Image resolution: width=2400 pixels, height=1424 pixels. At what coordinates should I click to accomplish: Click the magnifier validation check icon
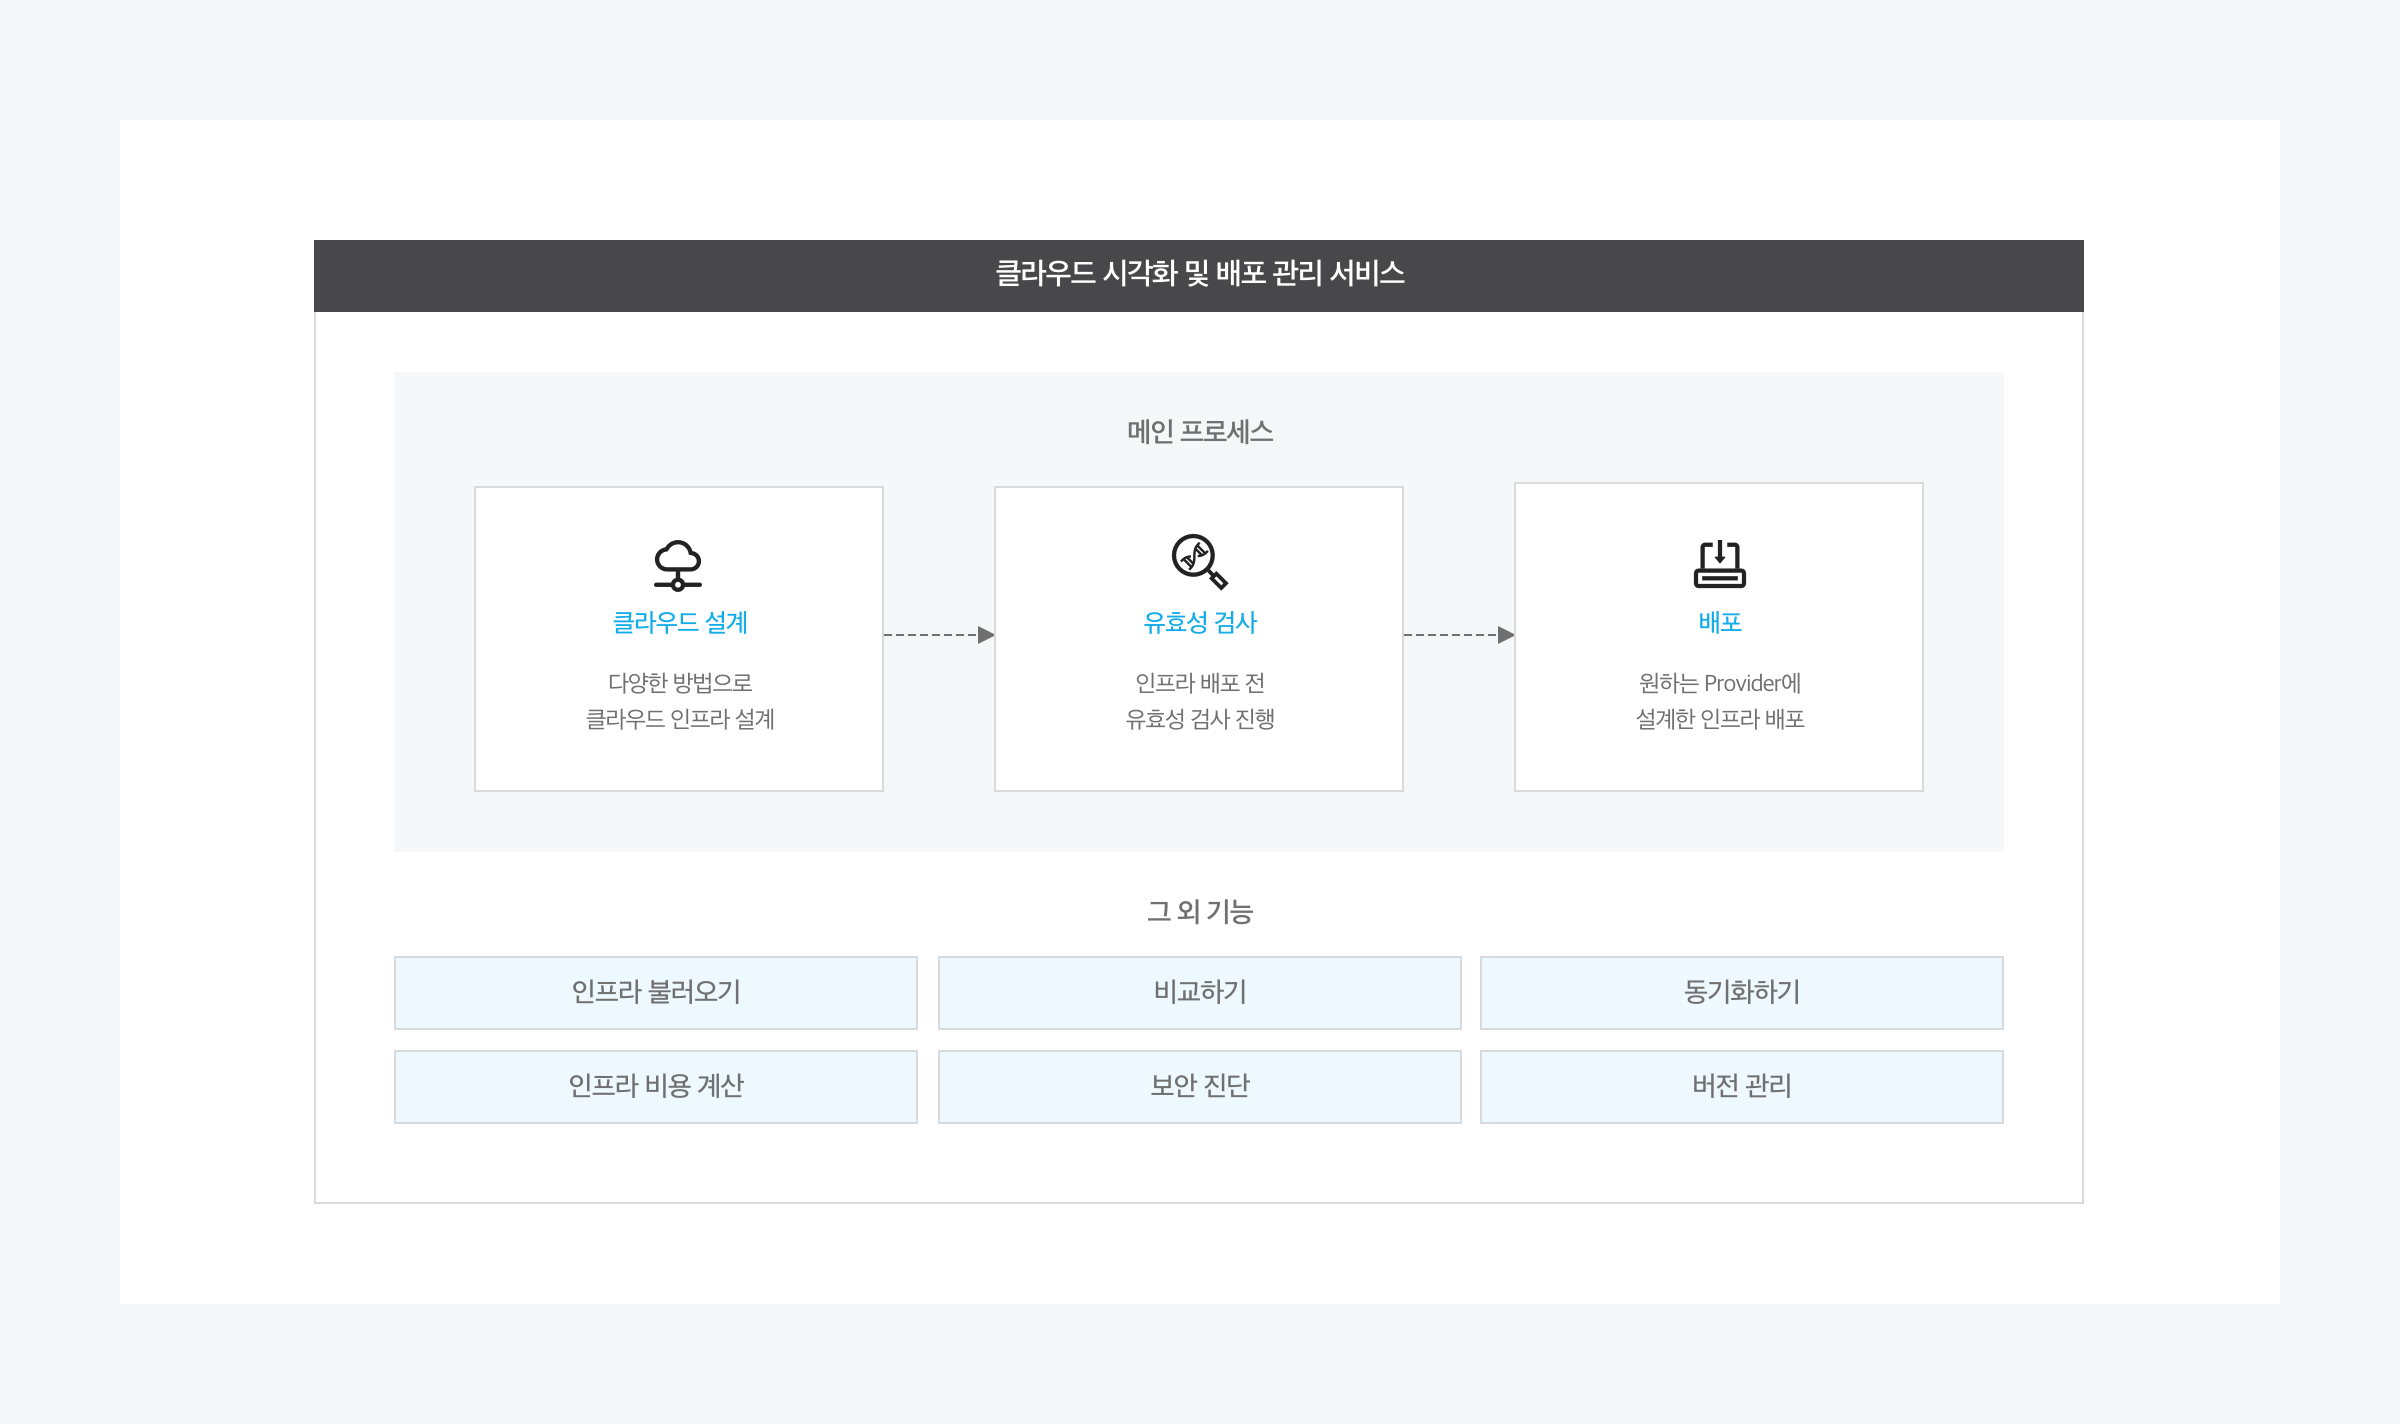(1198, 561)
